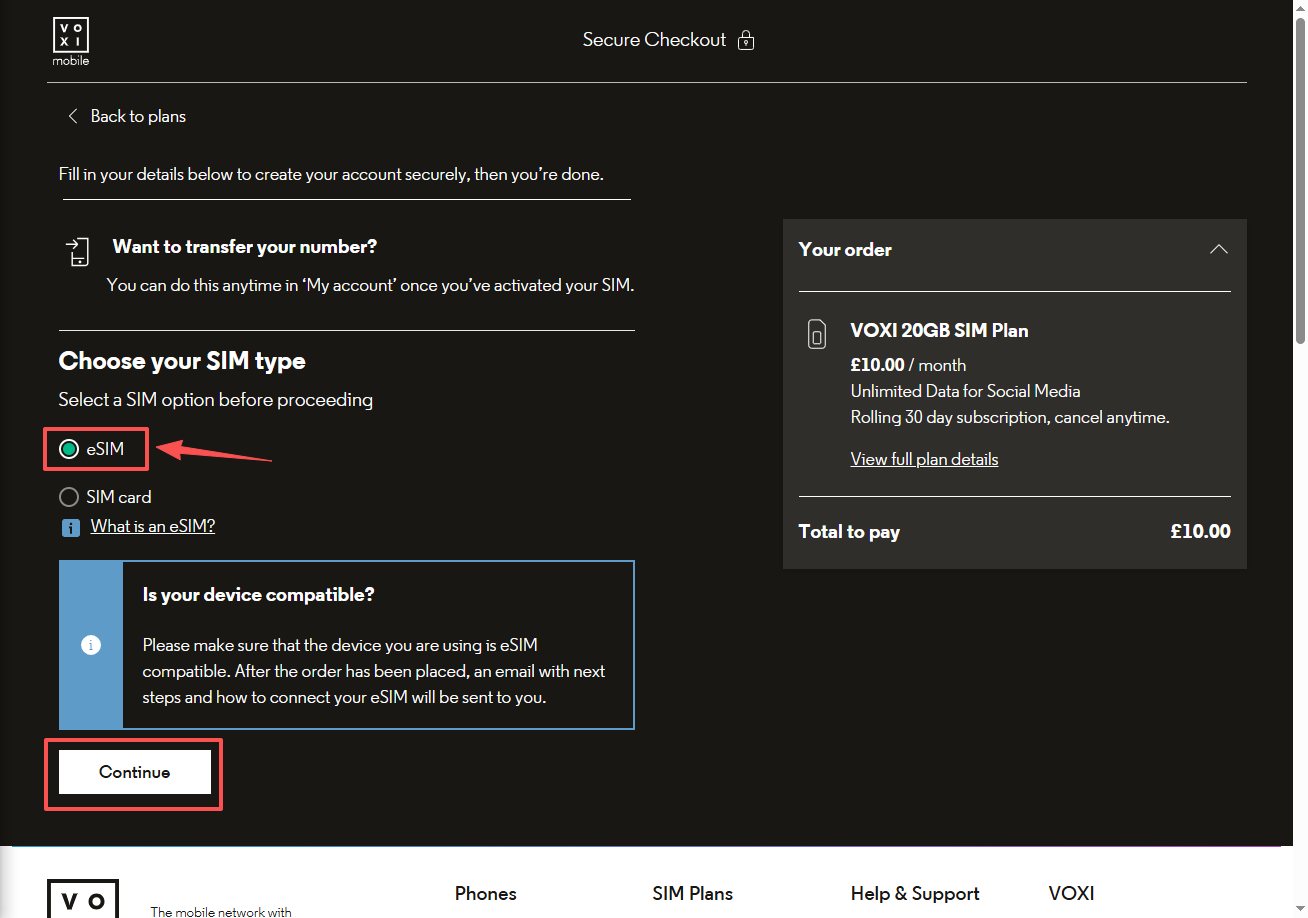
Task: Collapse the Your order summary panel
Action: [x=1218, y=249]
